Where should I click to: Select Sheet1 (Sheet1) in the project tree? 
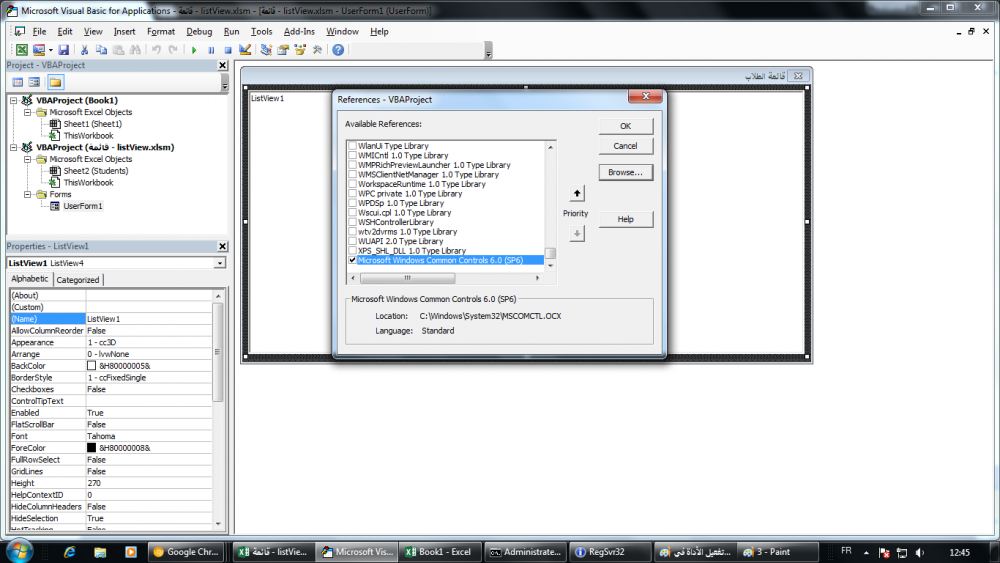coord(92,124)
